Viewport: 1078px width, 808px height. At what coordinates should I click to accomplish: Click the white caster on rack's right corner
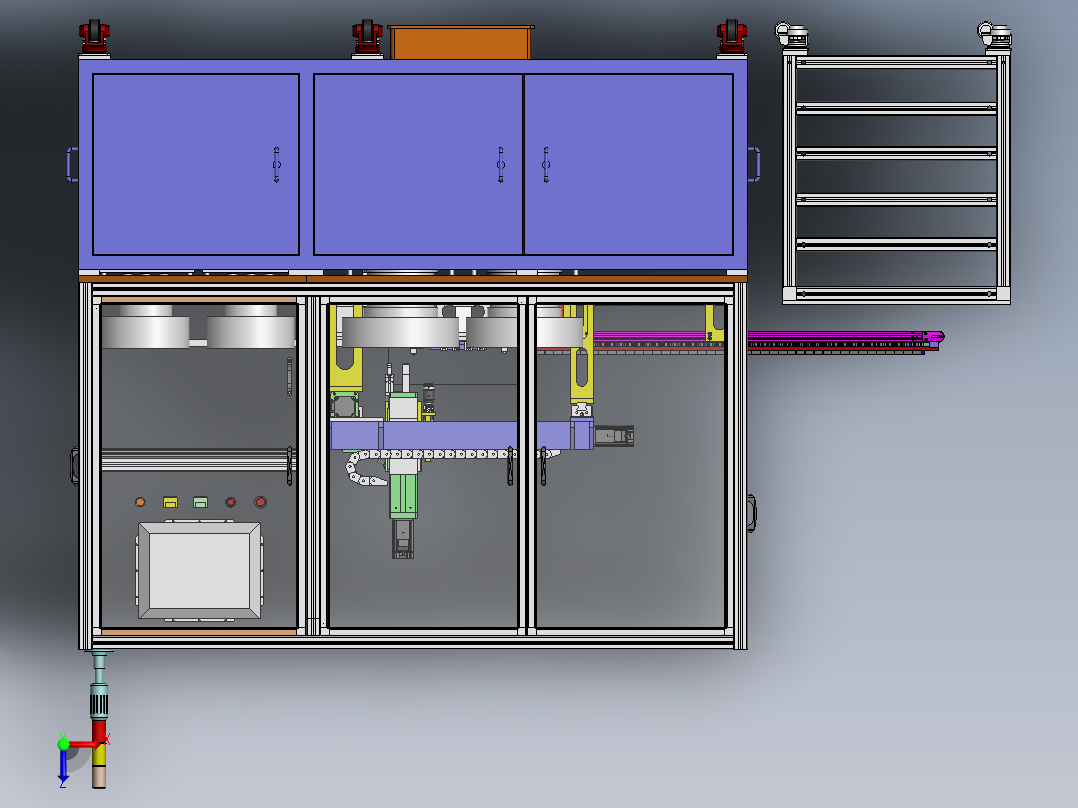click(994, 35)
